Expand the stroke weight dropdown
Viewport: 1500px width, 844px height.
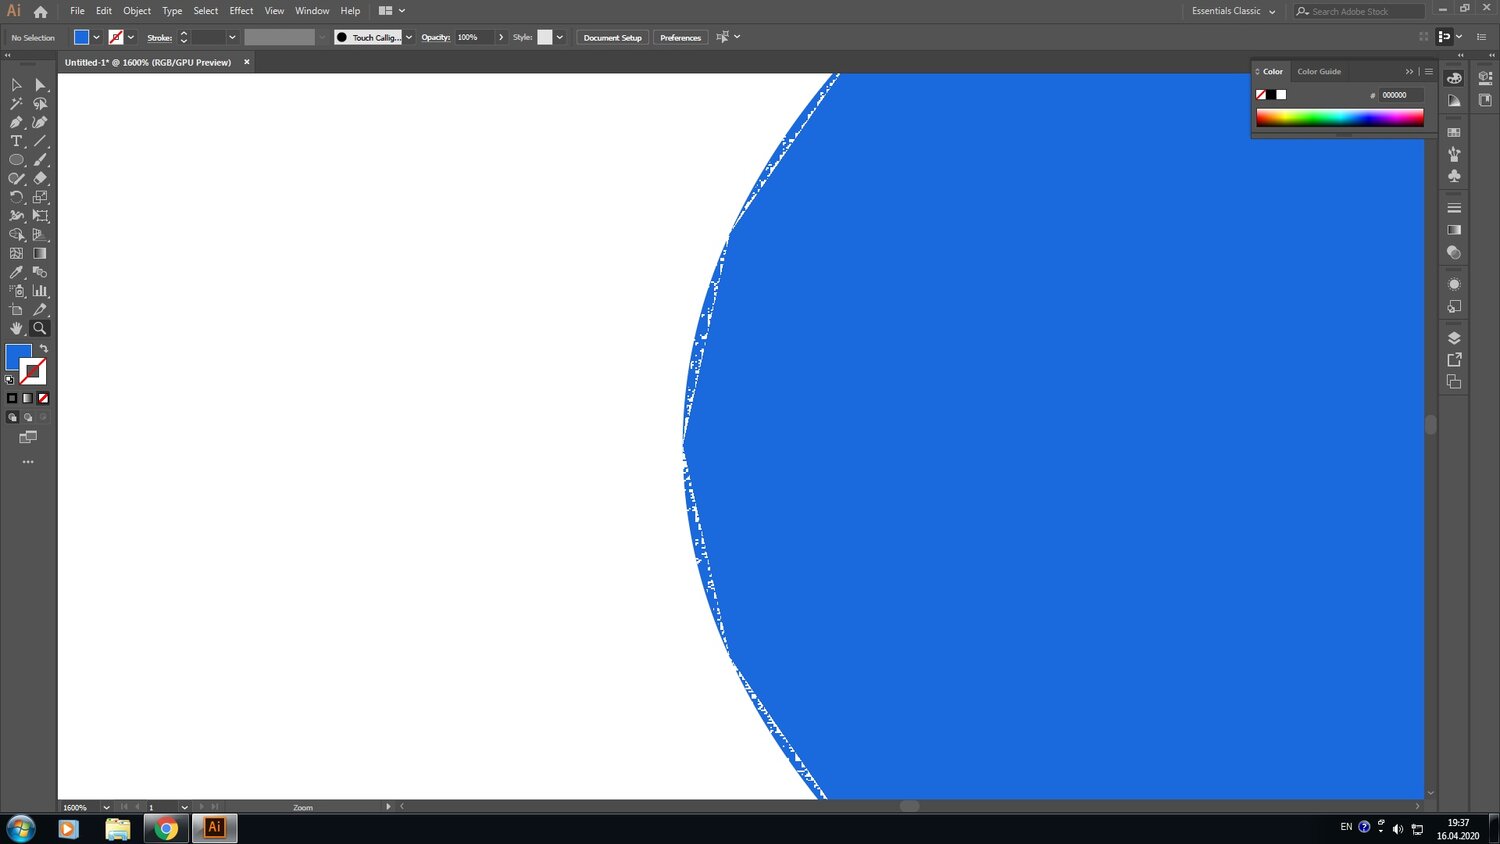pos(232,37)
